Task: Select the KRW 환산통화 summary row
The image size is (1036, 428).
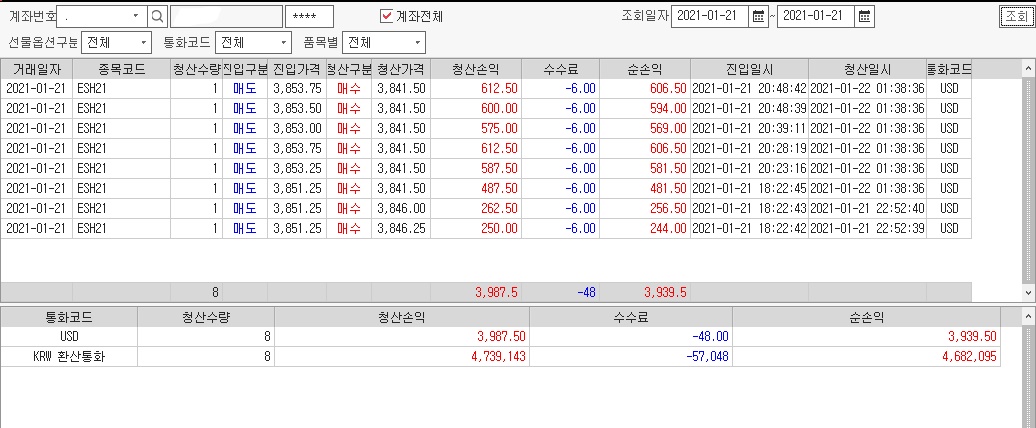Action: (499, 357)
